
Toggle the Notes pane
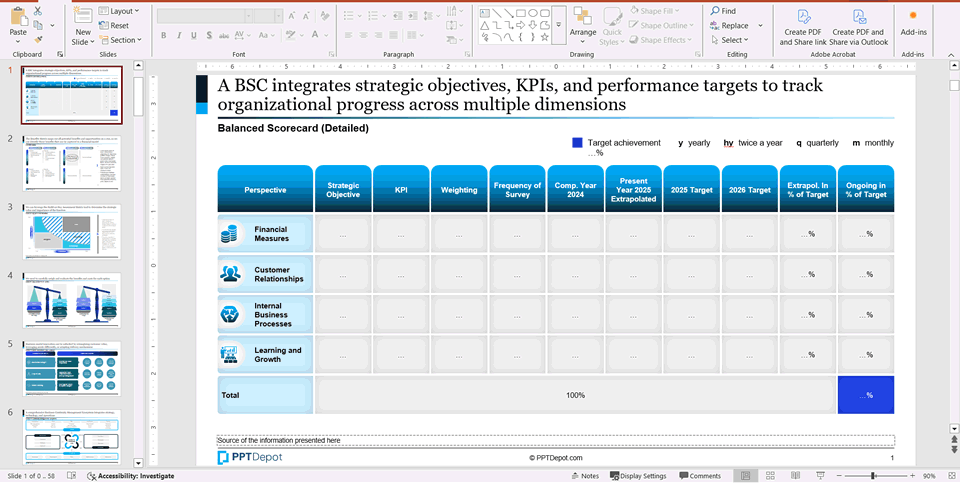tap(584, 476)
